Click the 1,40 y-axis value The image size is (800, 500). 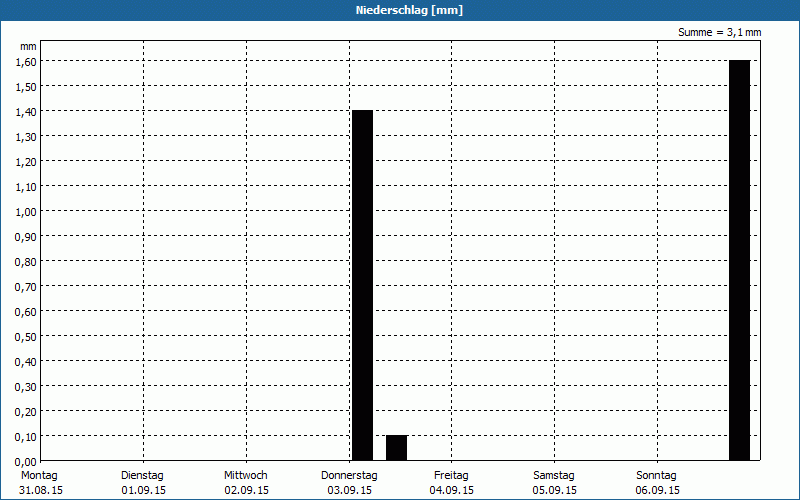tap(26, 112)
